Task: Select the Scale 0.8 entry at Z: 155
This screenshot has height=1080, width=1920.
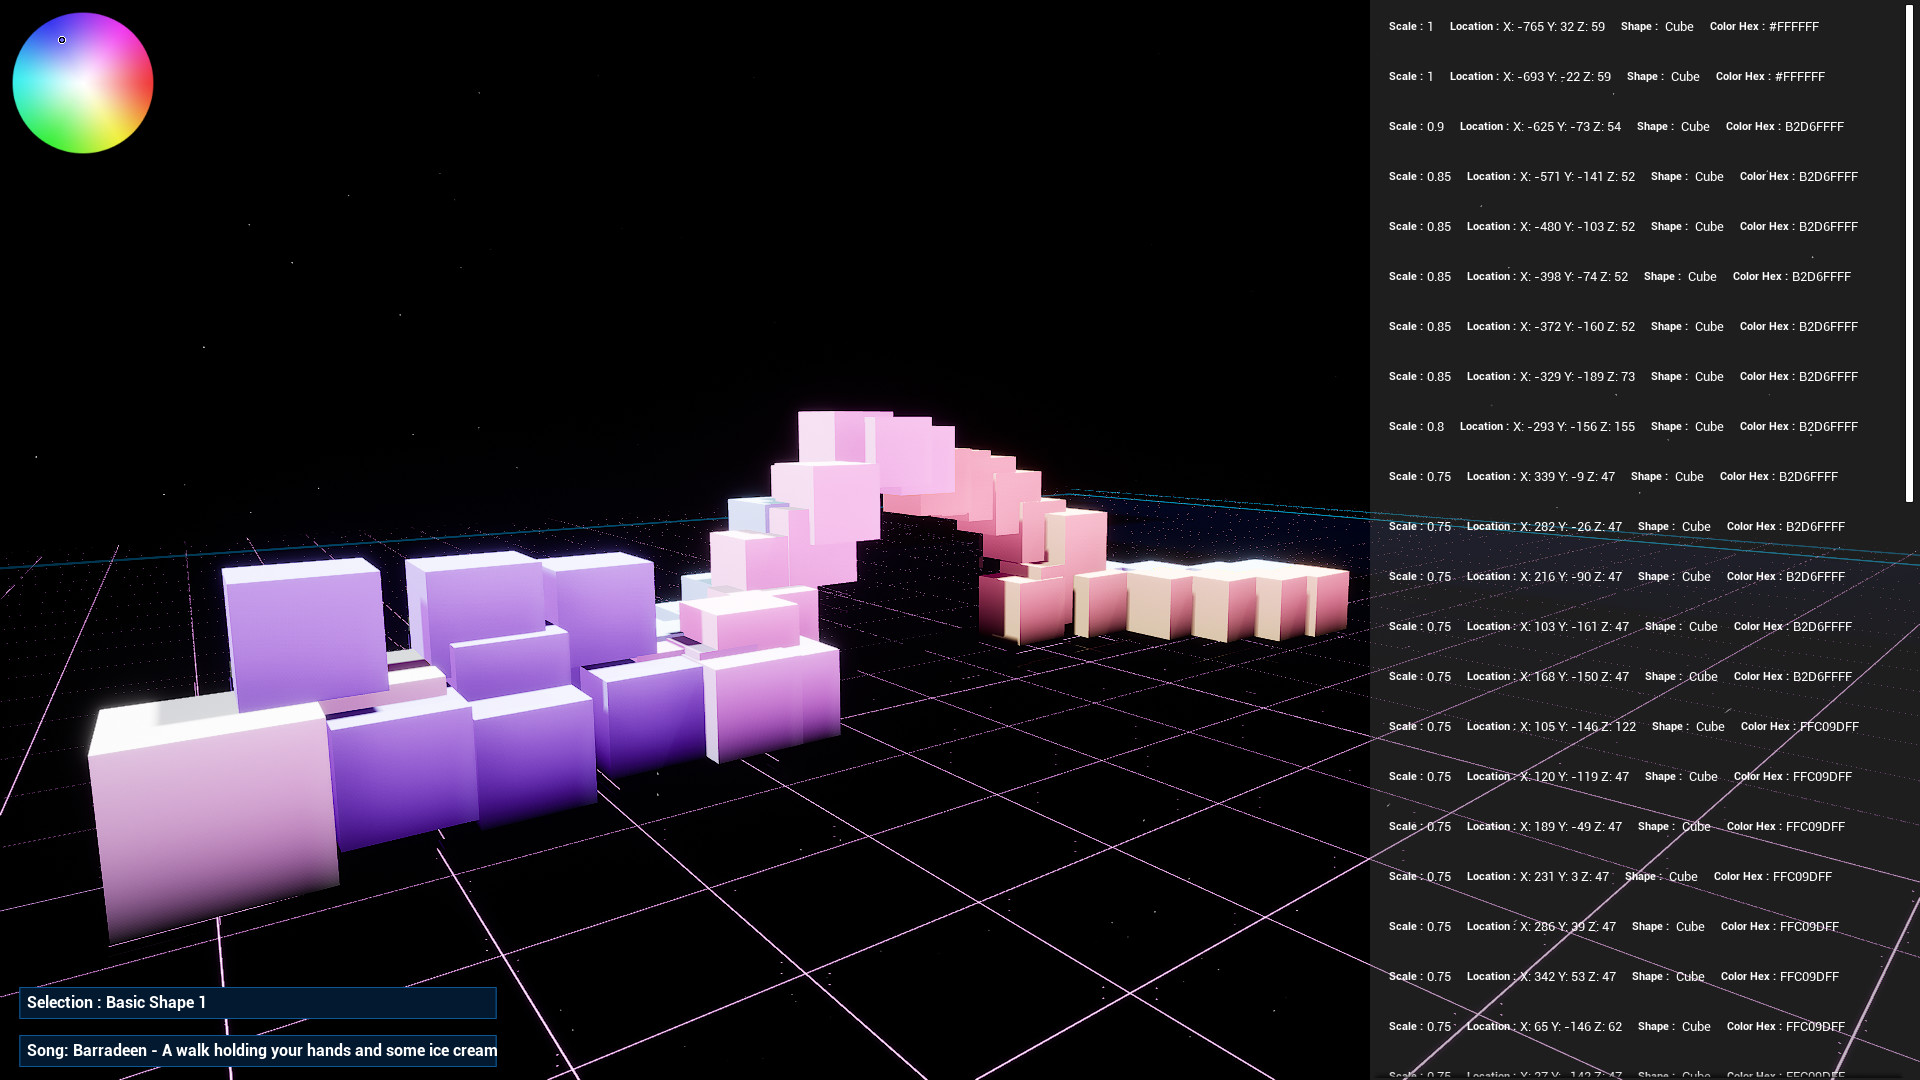Action: click(x=1600, y=426)
